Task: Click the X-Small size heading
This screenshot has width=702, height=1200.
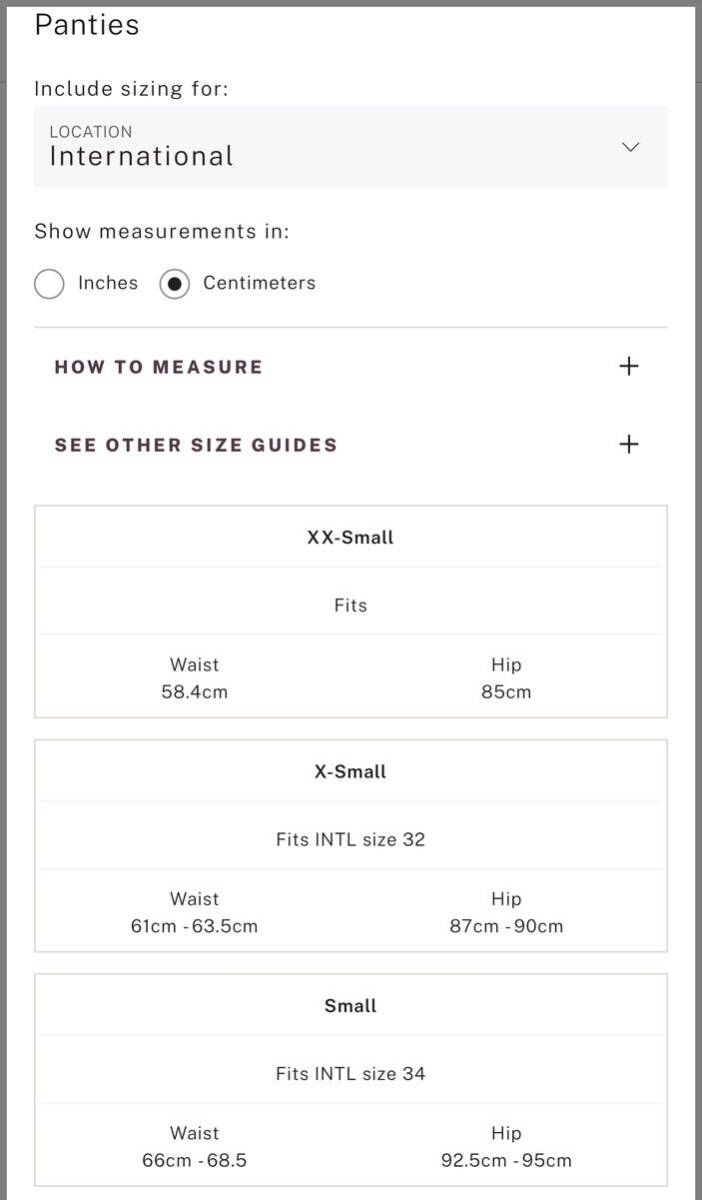Action: (350, 772)
